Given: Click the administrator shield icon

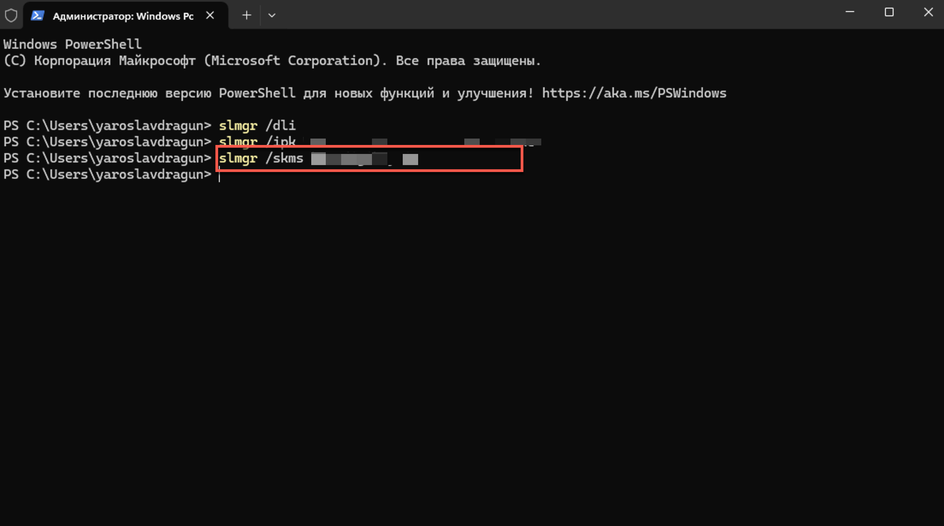Looking at the screenshot, I should point(11,15).
